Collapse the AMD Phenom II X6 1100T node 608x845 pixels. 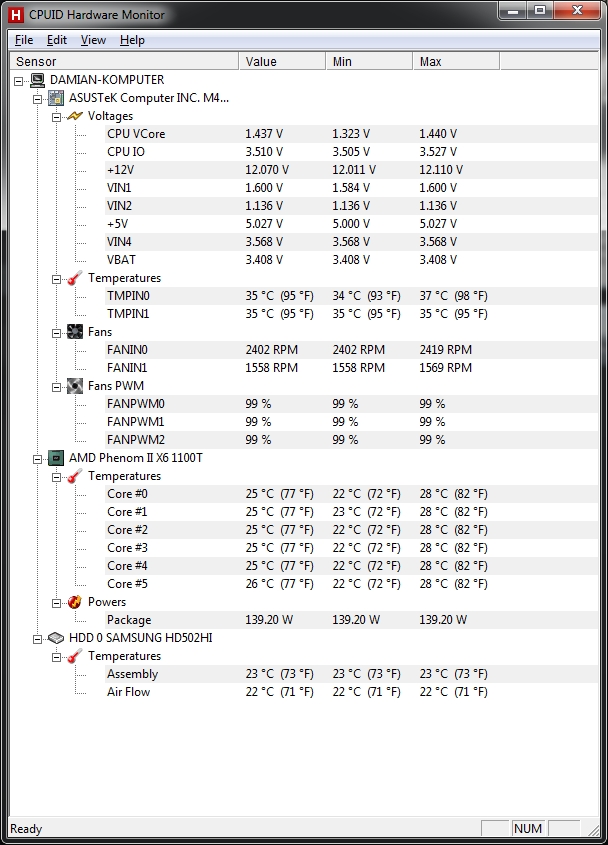[37, 459]
